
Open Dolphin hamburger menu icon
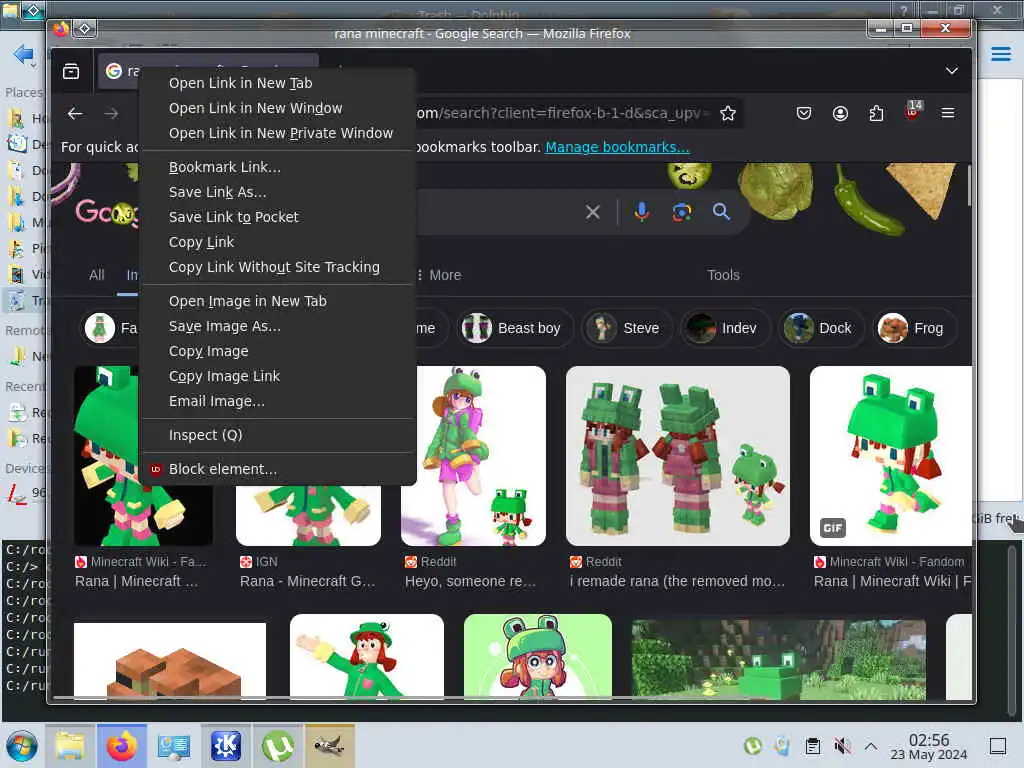point(1000,54)
